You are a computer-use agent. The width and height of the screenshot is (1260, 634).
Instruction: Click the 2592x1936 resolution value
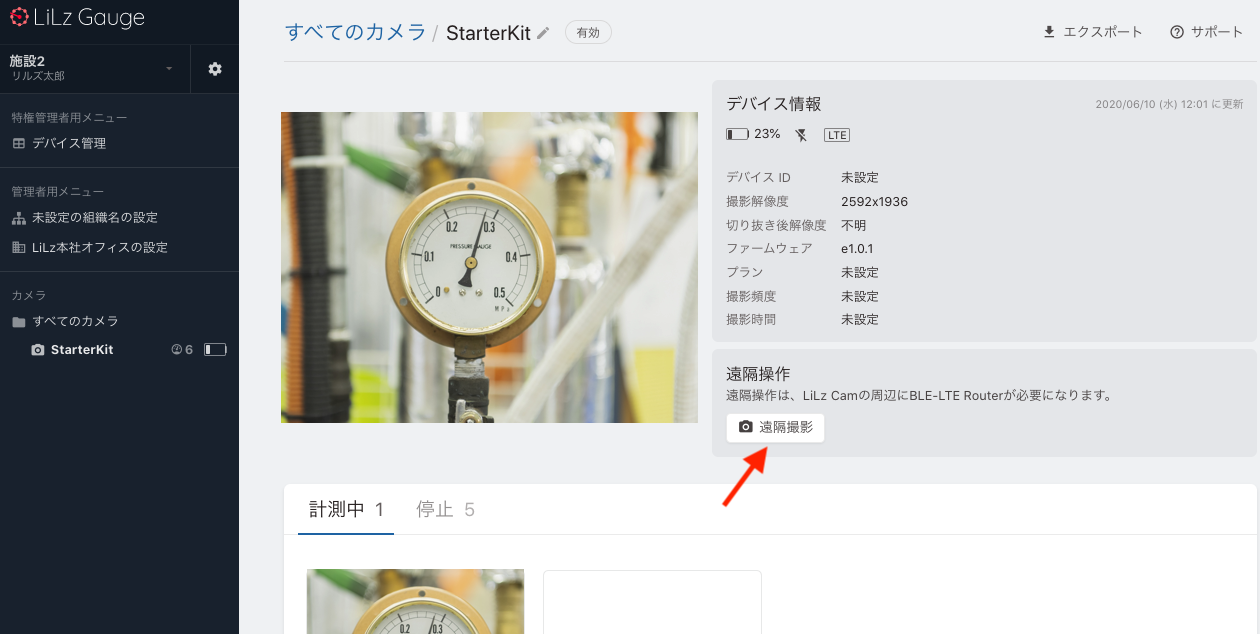(x=874, y=201)
